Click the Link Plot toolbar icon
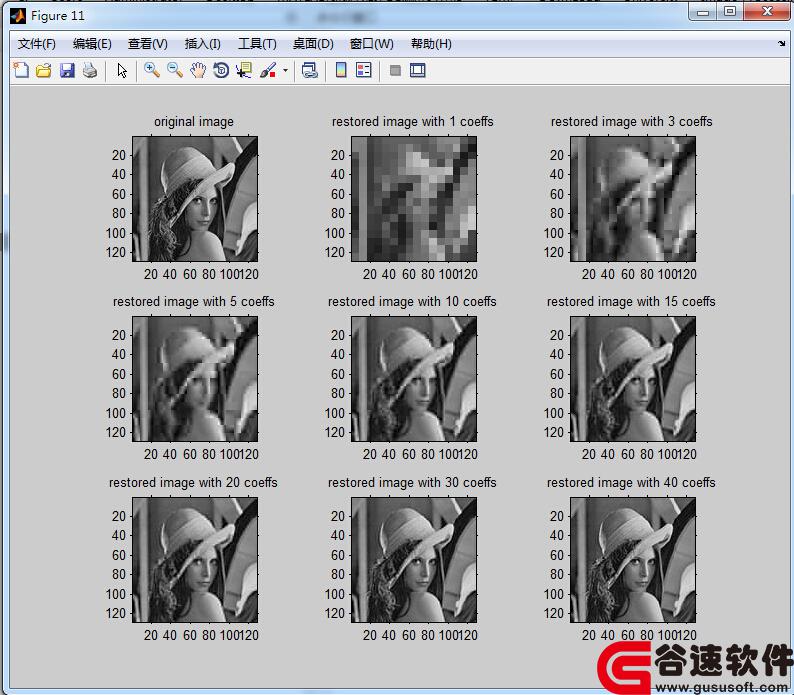Viewport: 794px width, 695px height. point(309,70)
